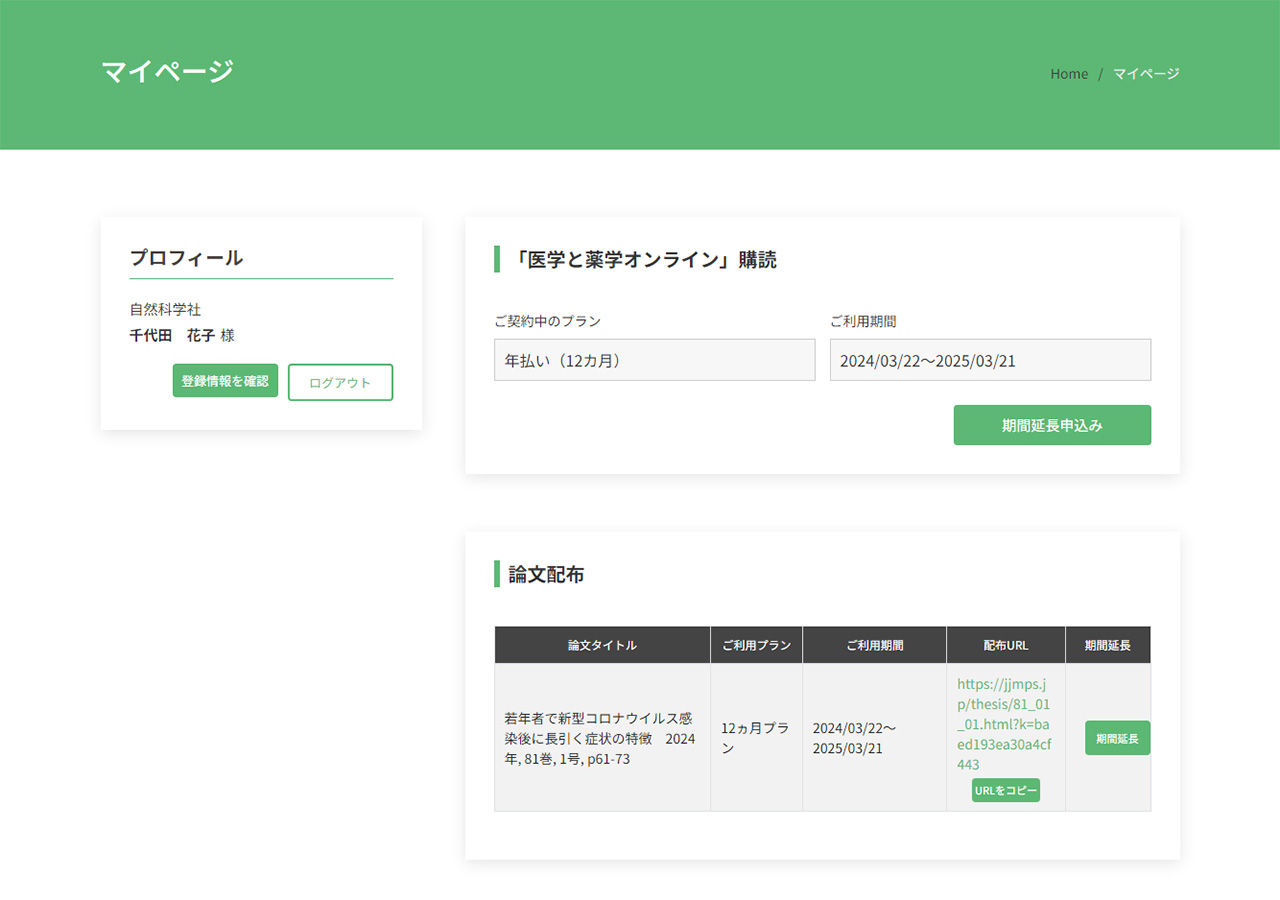Click the company name 自然科学社
This screenshot has height=900, width=1280.
165,310
